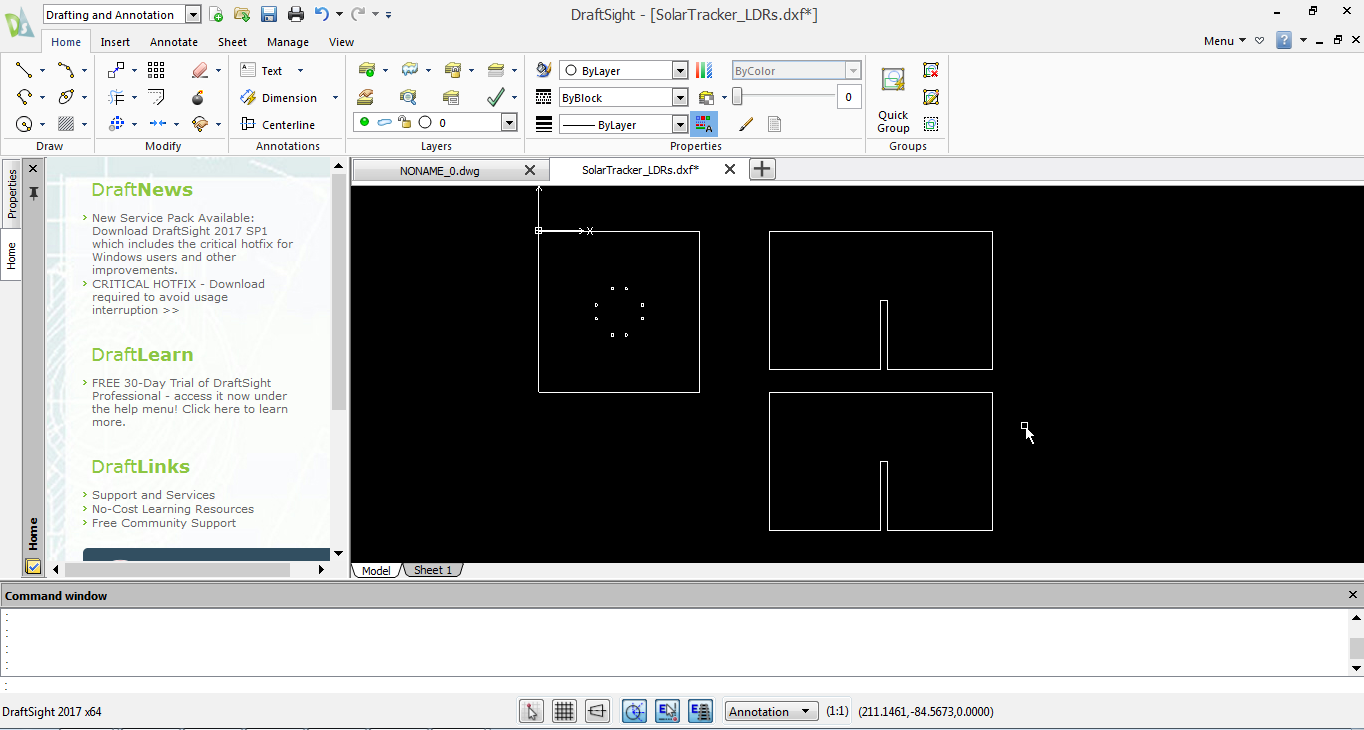This screenshot has height=730, width=1364.
Task: Click the Print icon in title bar
Action: (296, 14)
